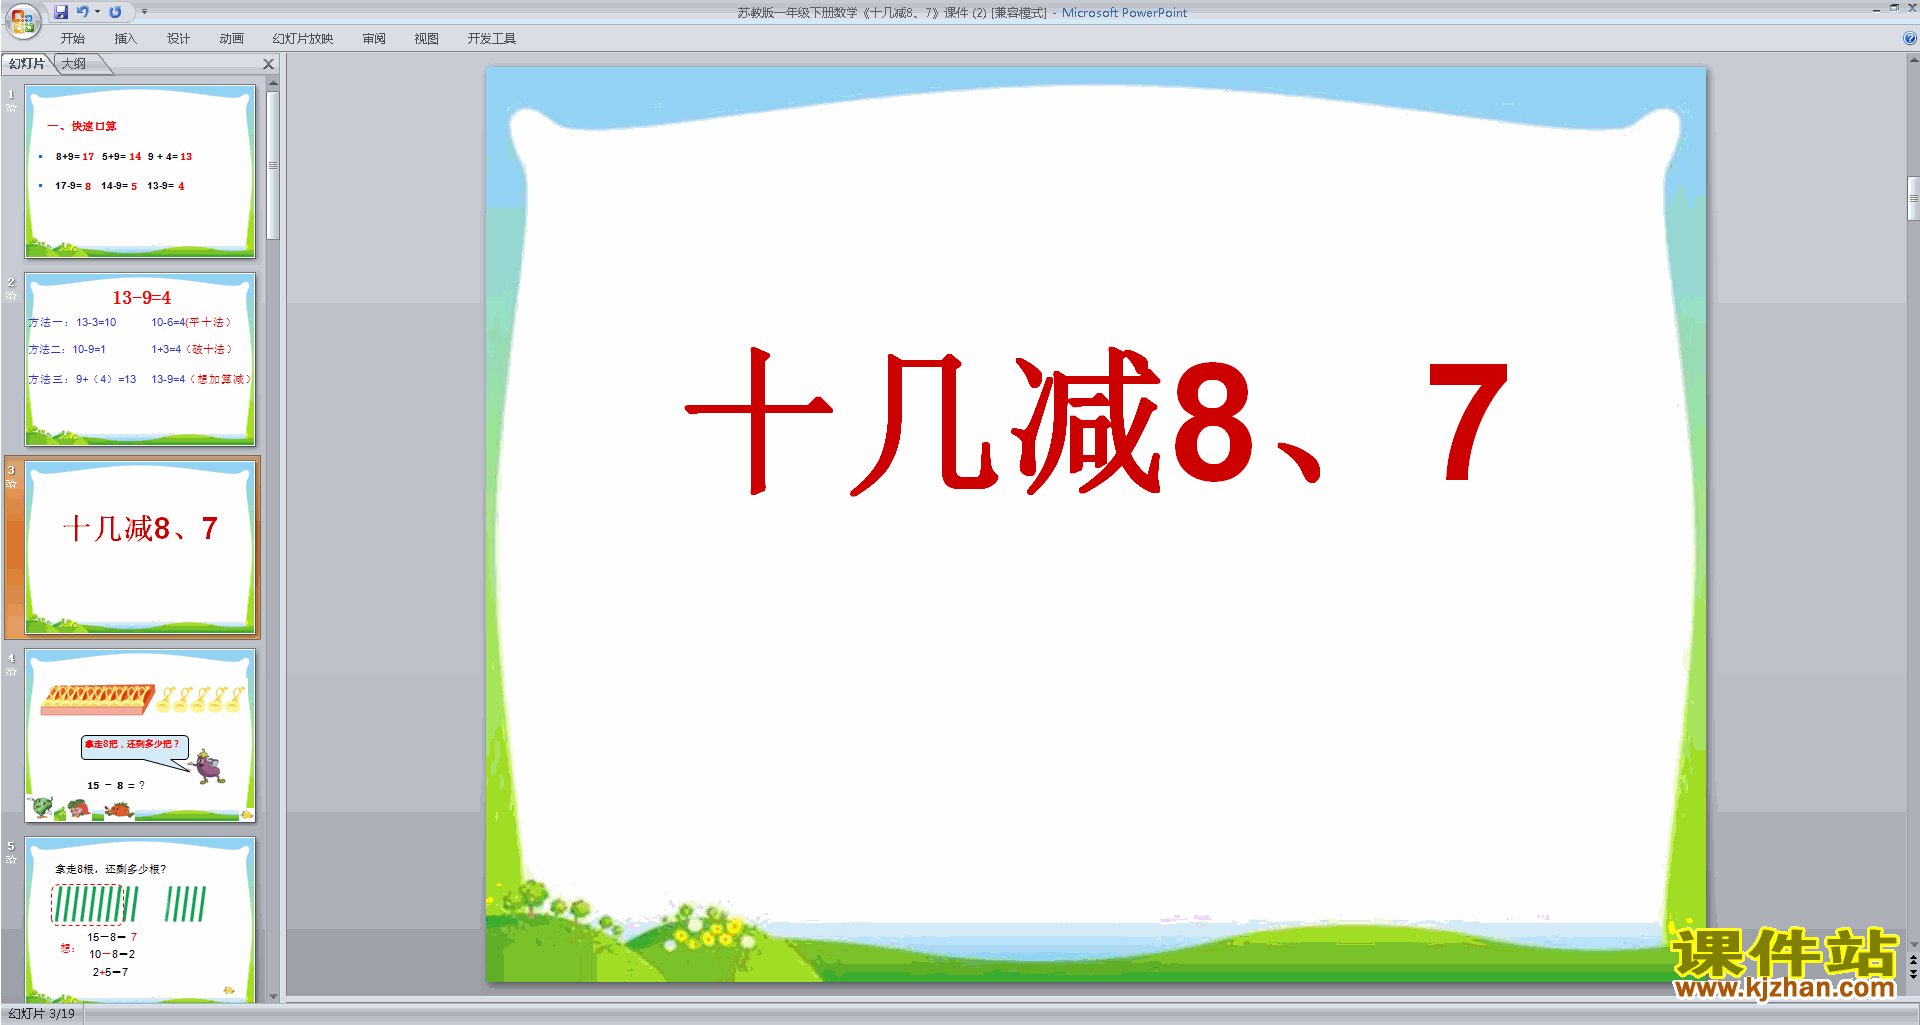Click main editor scroll up arrow
1920x1025 pixels.
(1913, 60)
